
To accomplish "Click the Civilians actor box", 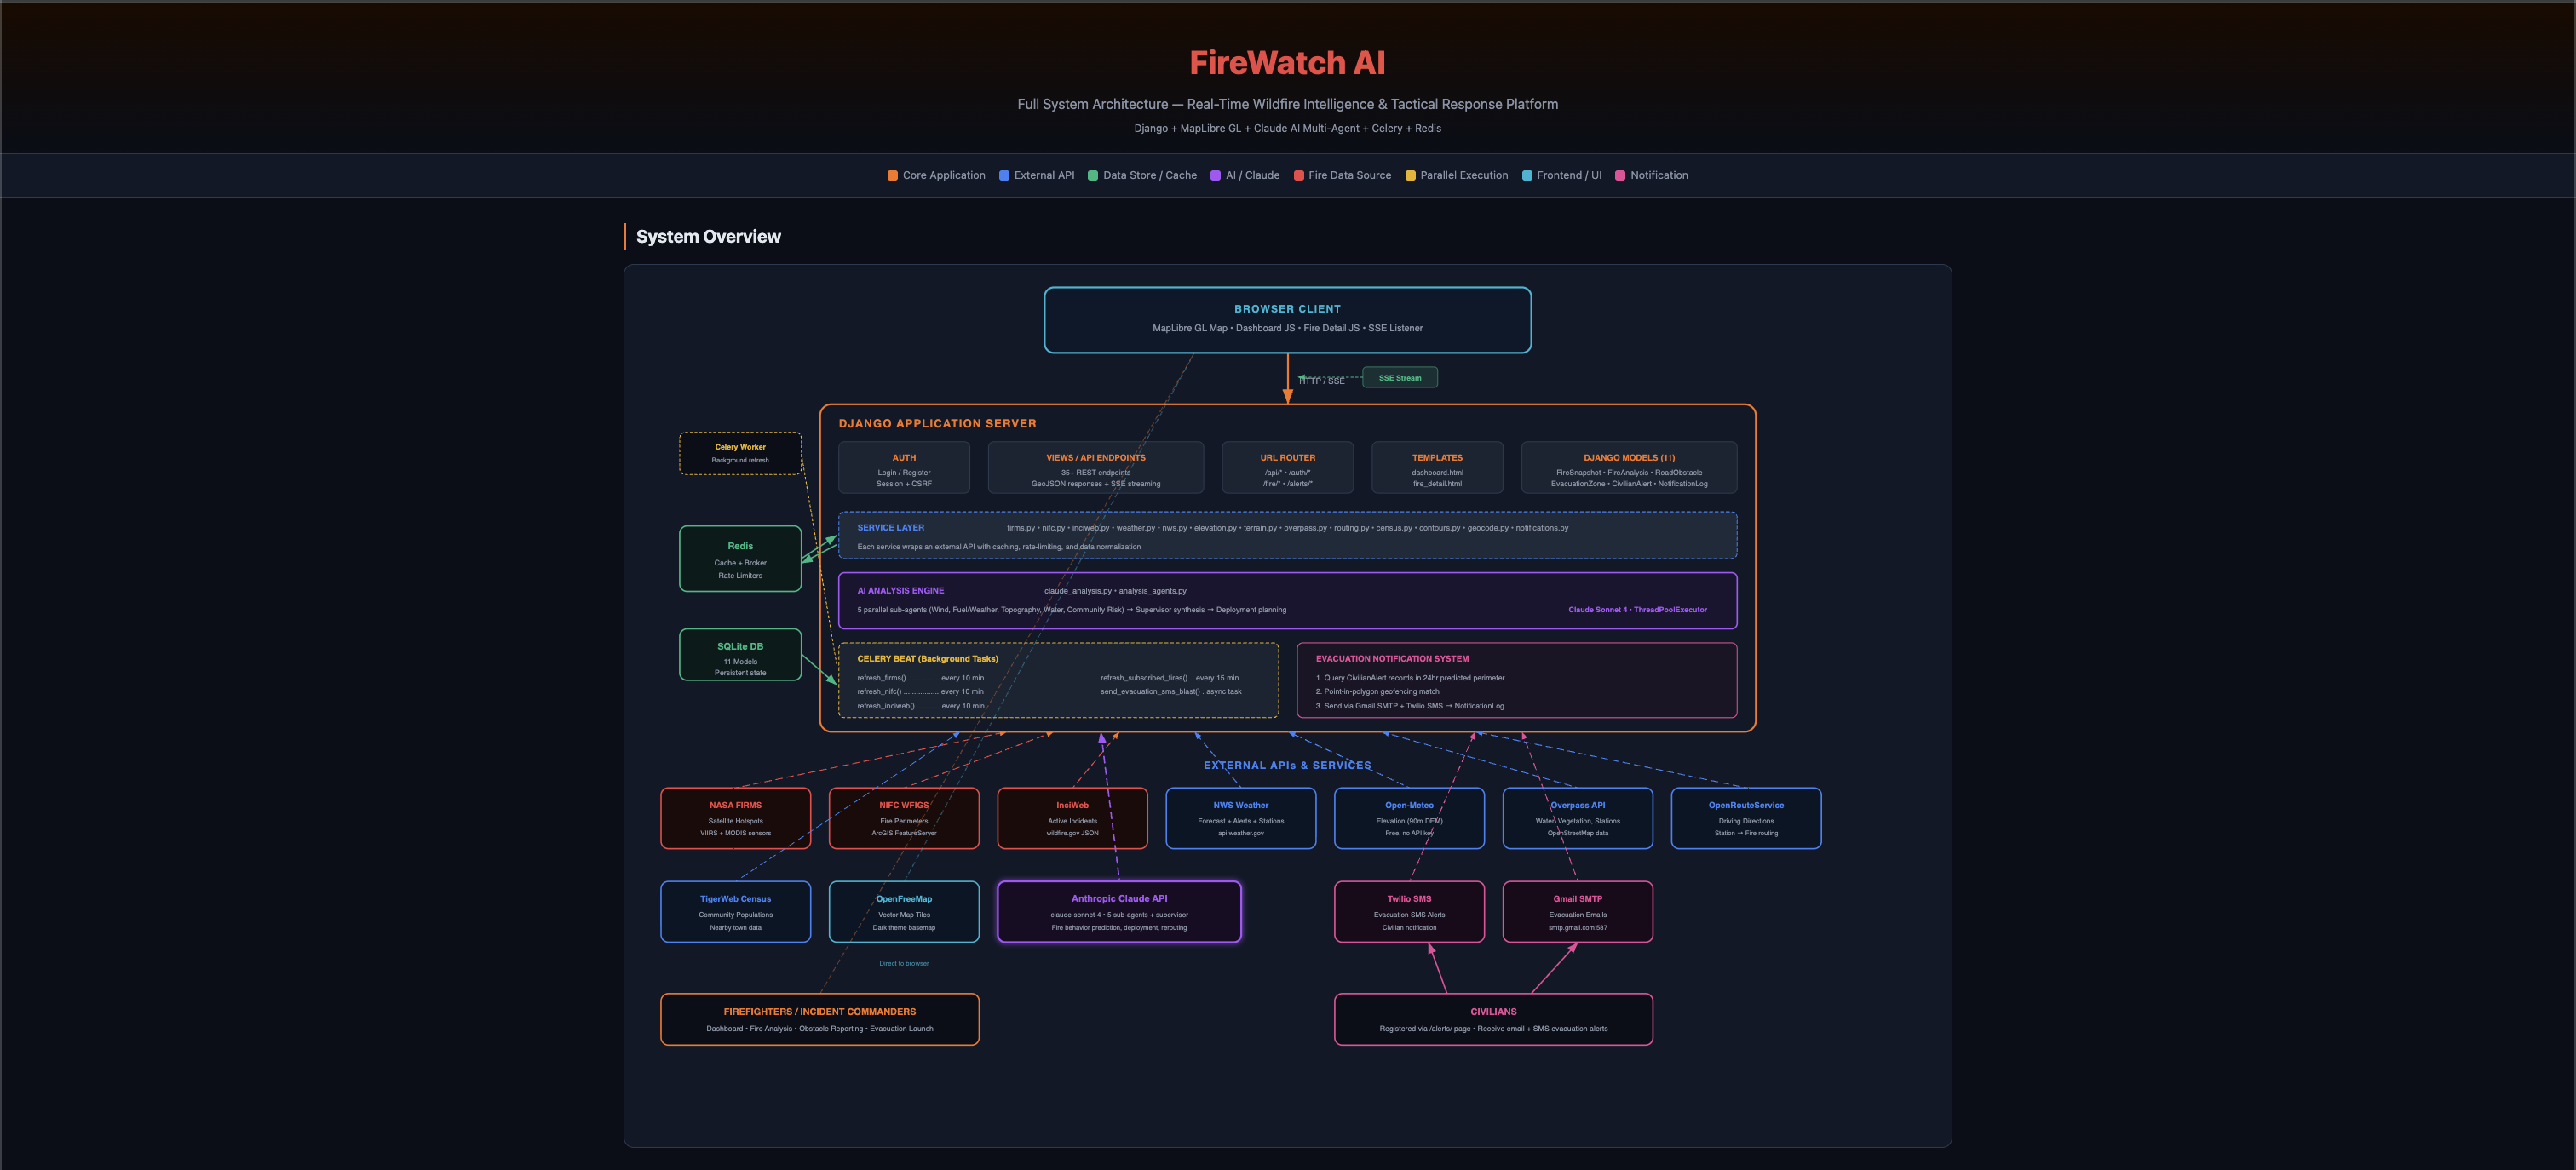I will tap(1493, 1019).
